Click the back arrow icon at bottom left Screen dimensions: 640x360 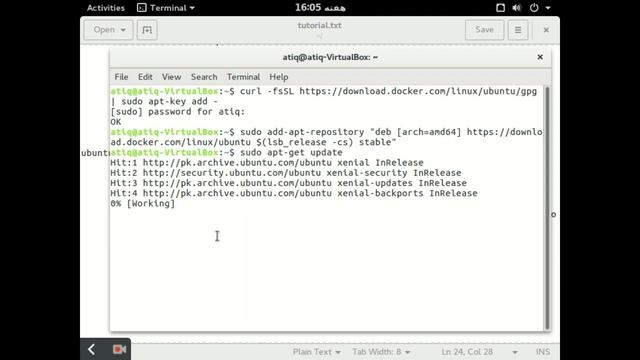click(x=91, y=349)
